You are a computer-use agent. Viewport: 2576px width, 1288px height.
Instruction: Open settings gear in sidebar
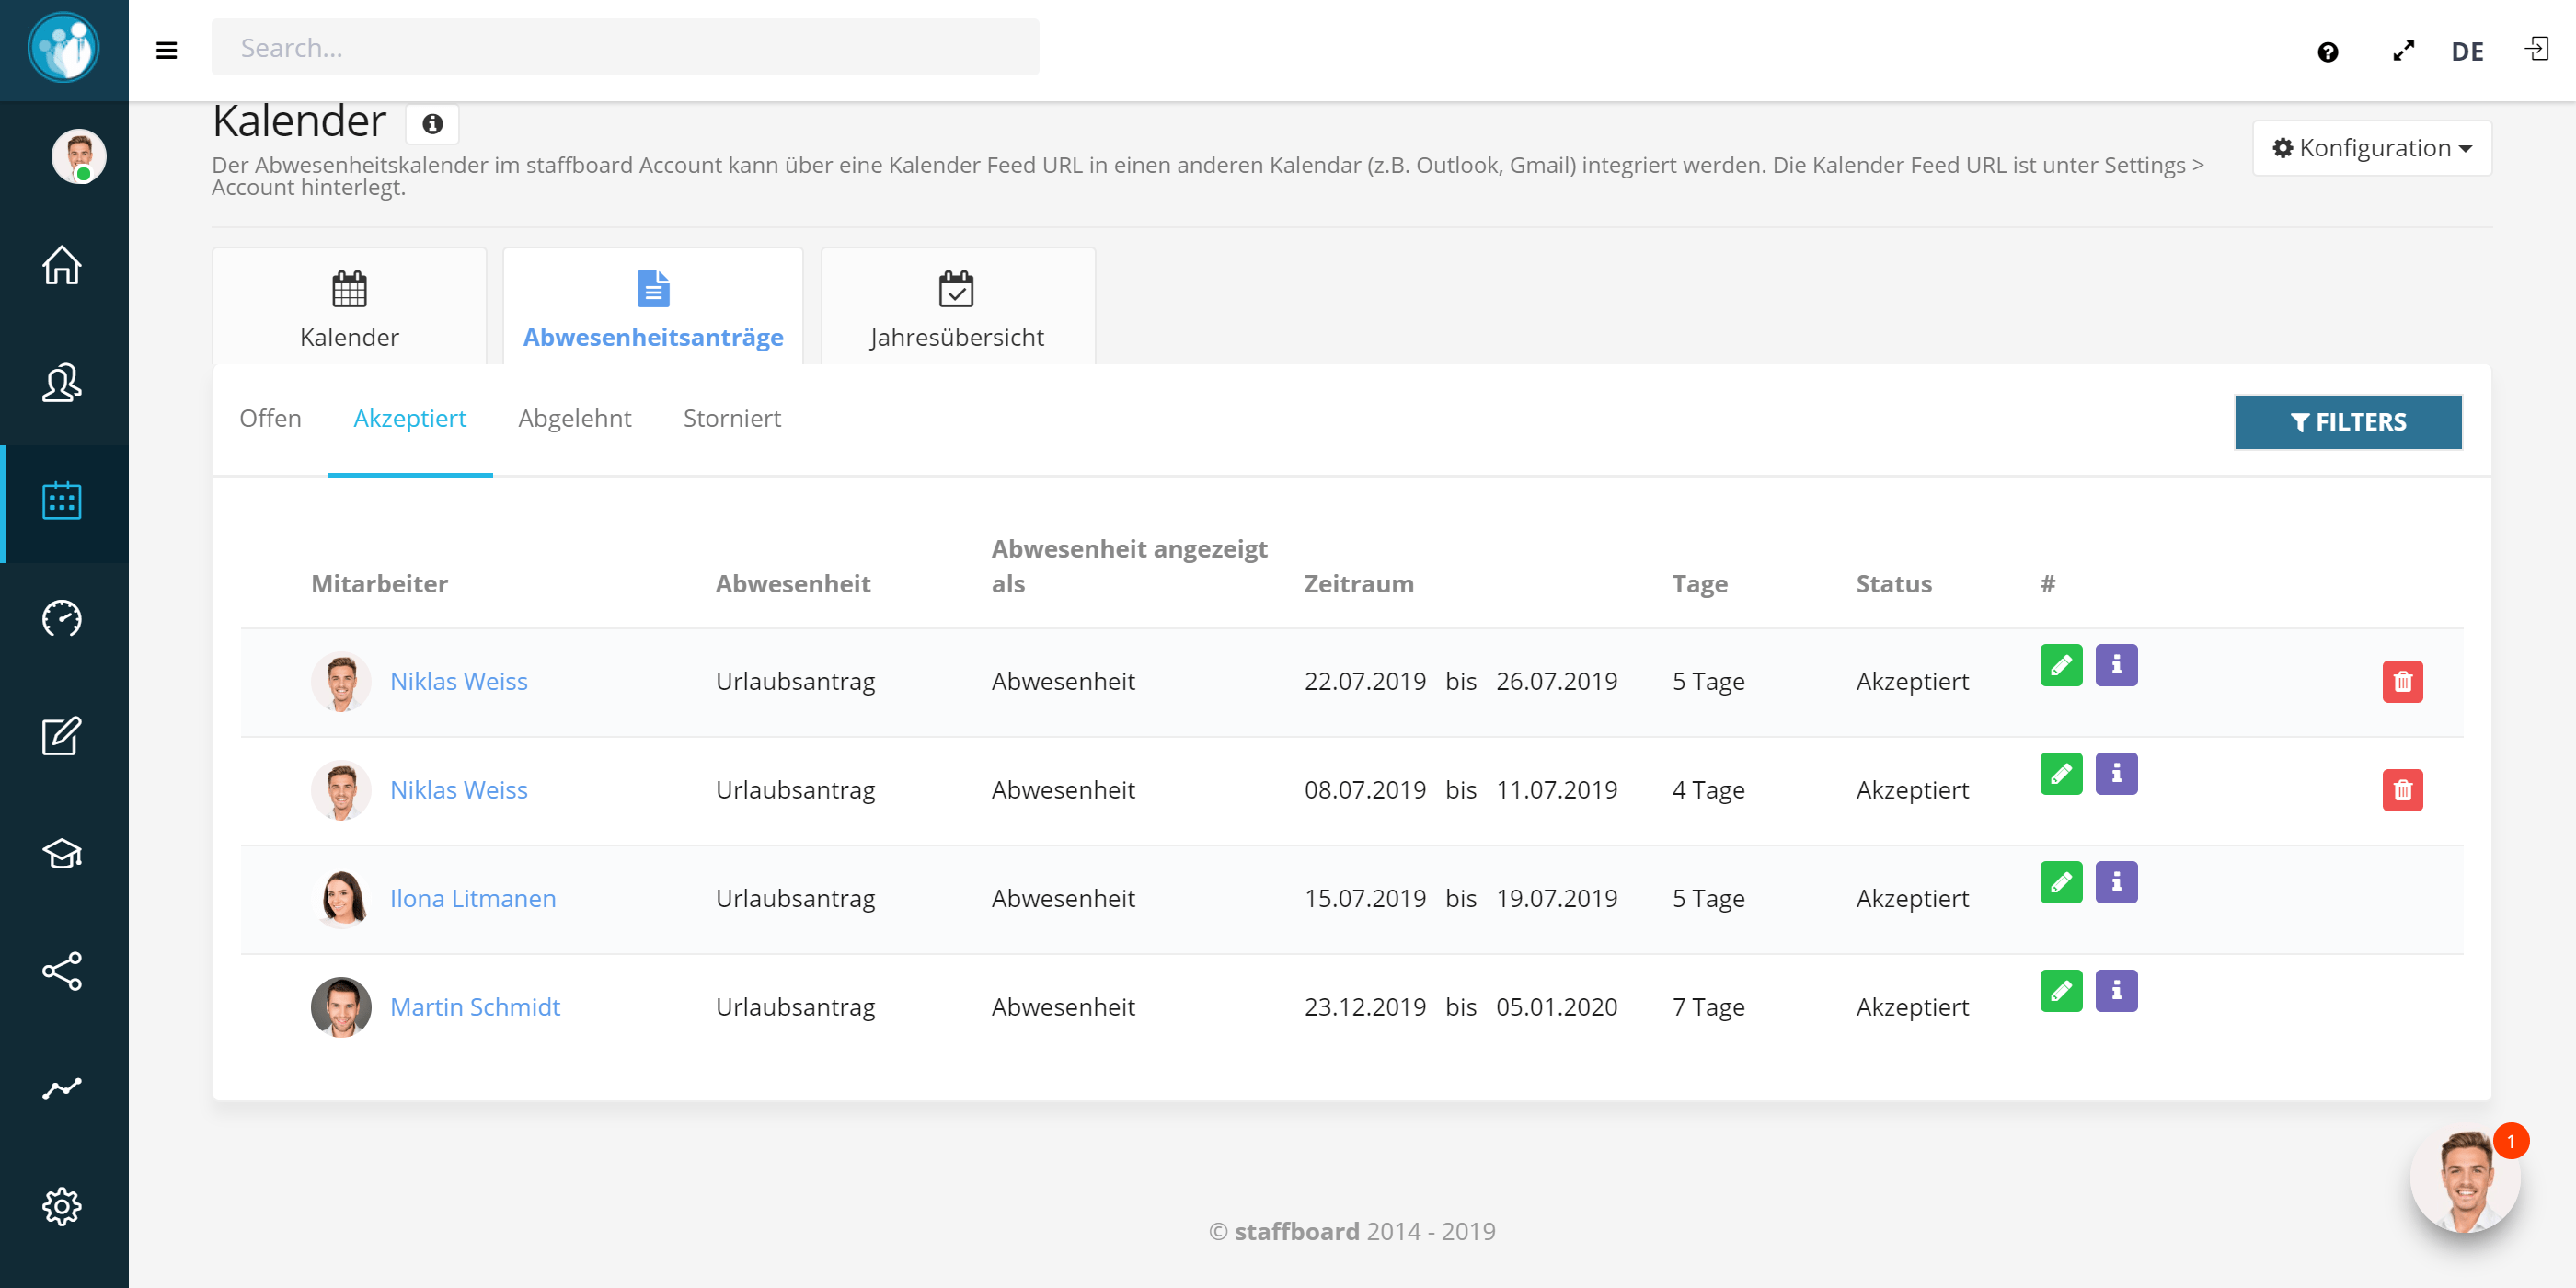[x=62, y=1206]
